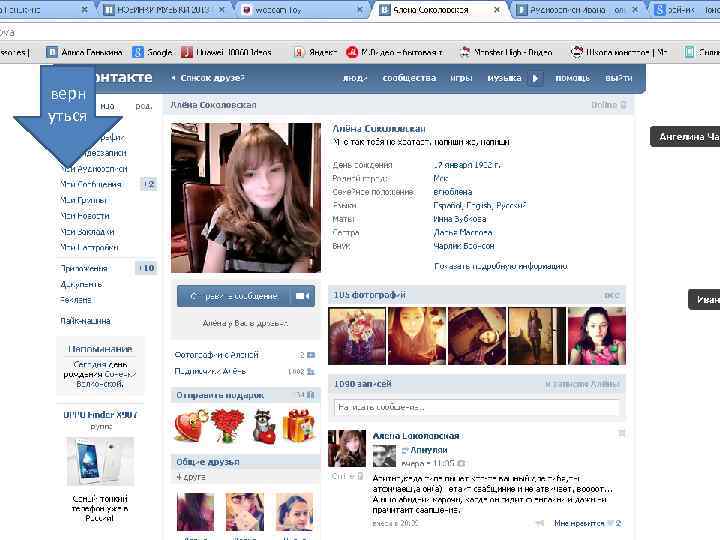720x540 pixels.
Task: Open the birthday reminder text
Action: coord(100,374)
